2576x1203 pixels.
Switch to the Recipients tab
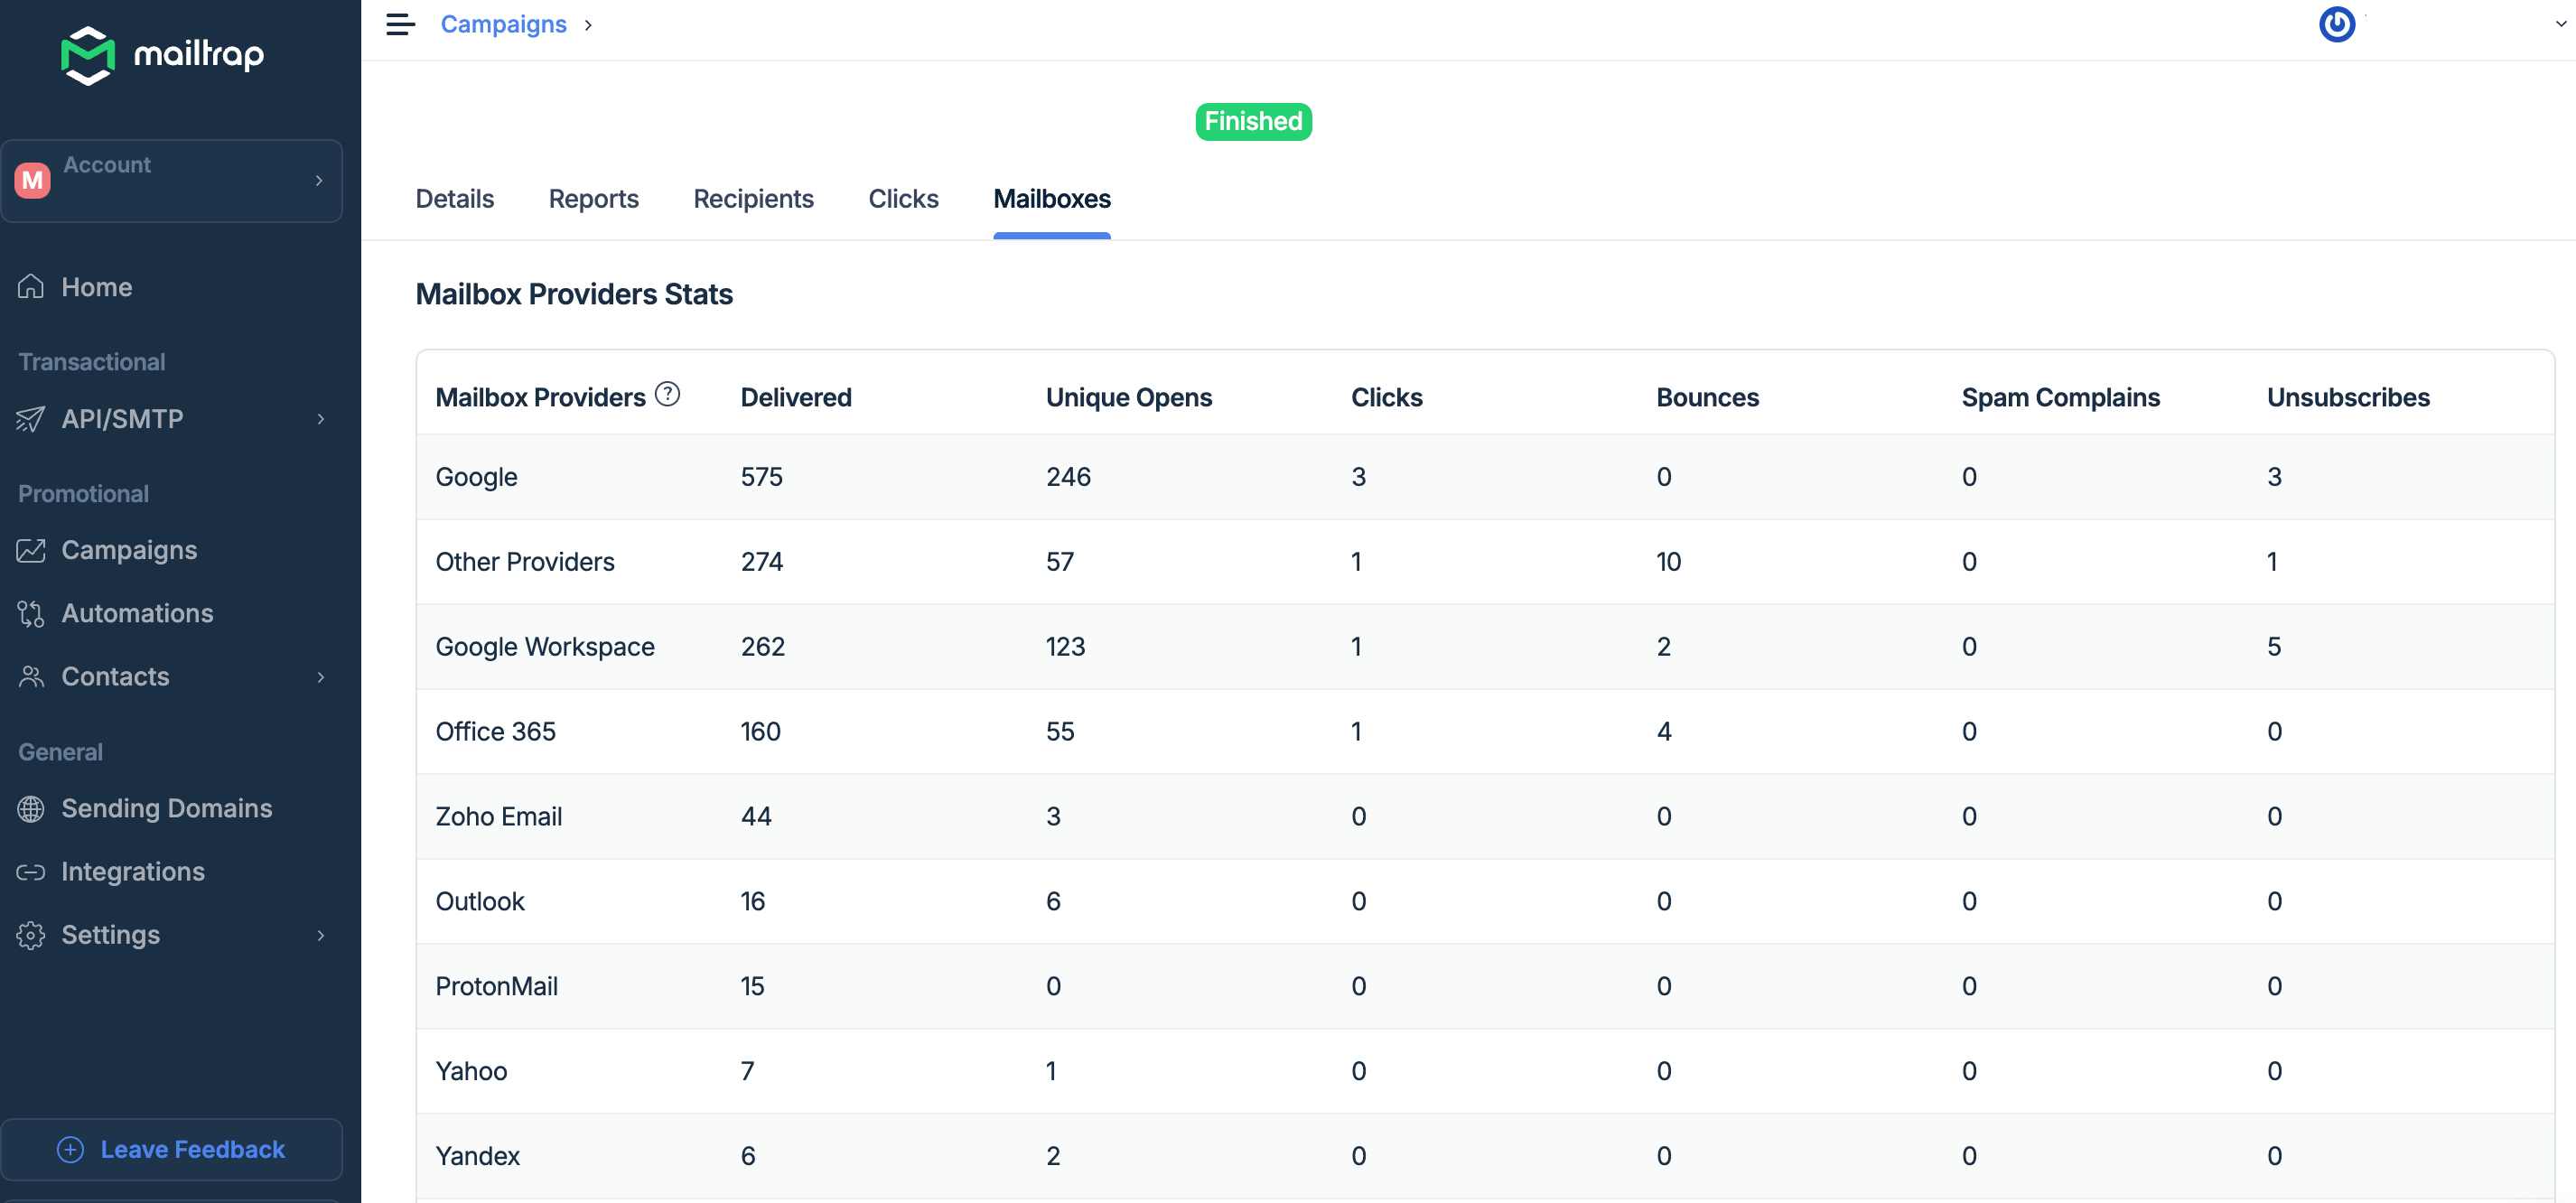pos(753,199)
